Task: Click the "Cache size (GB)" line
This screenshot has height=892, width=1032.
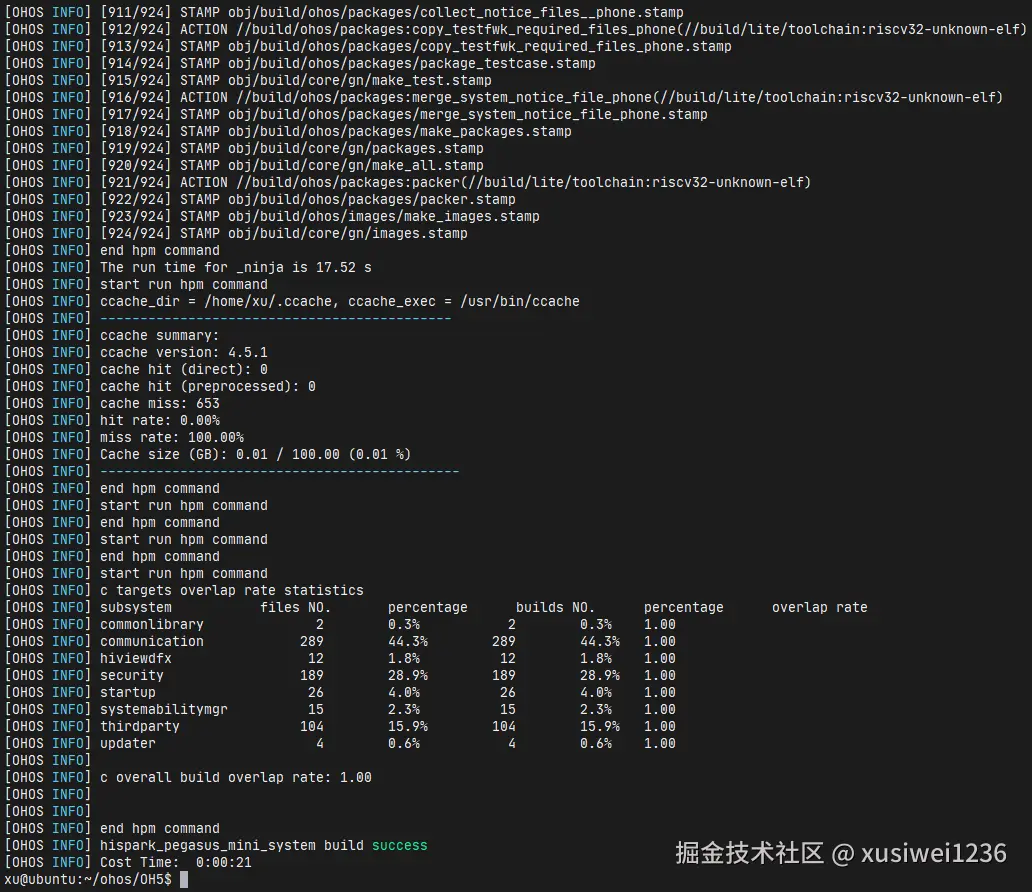Action: (255, 454)
